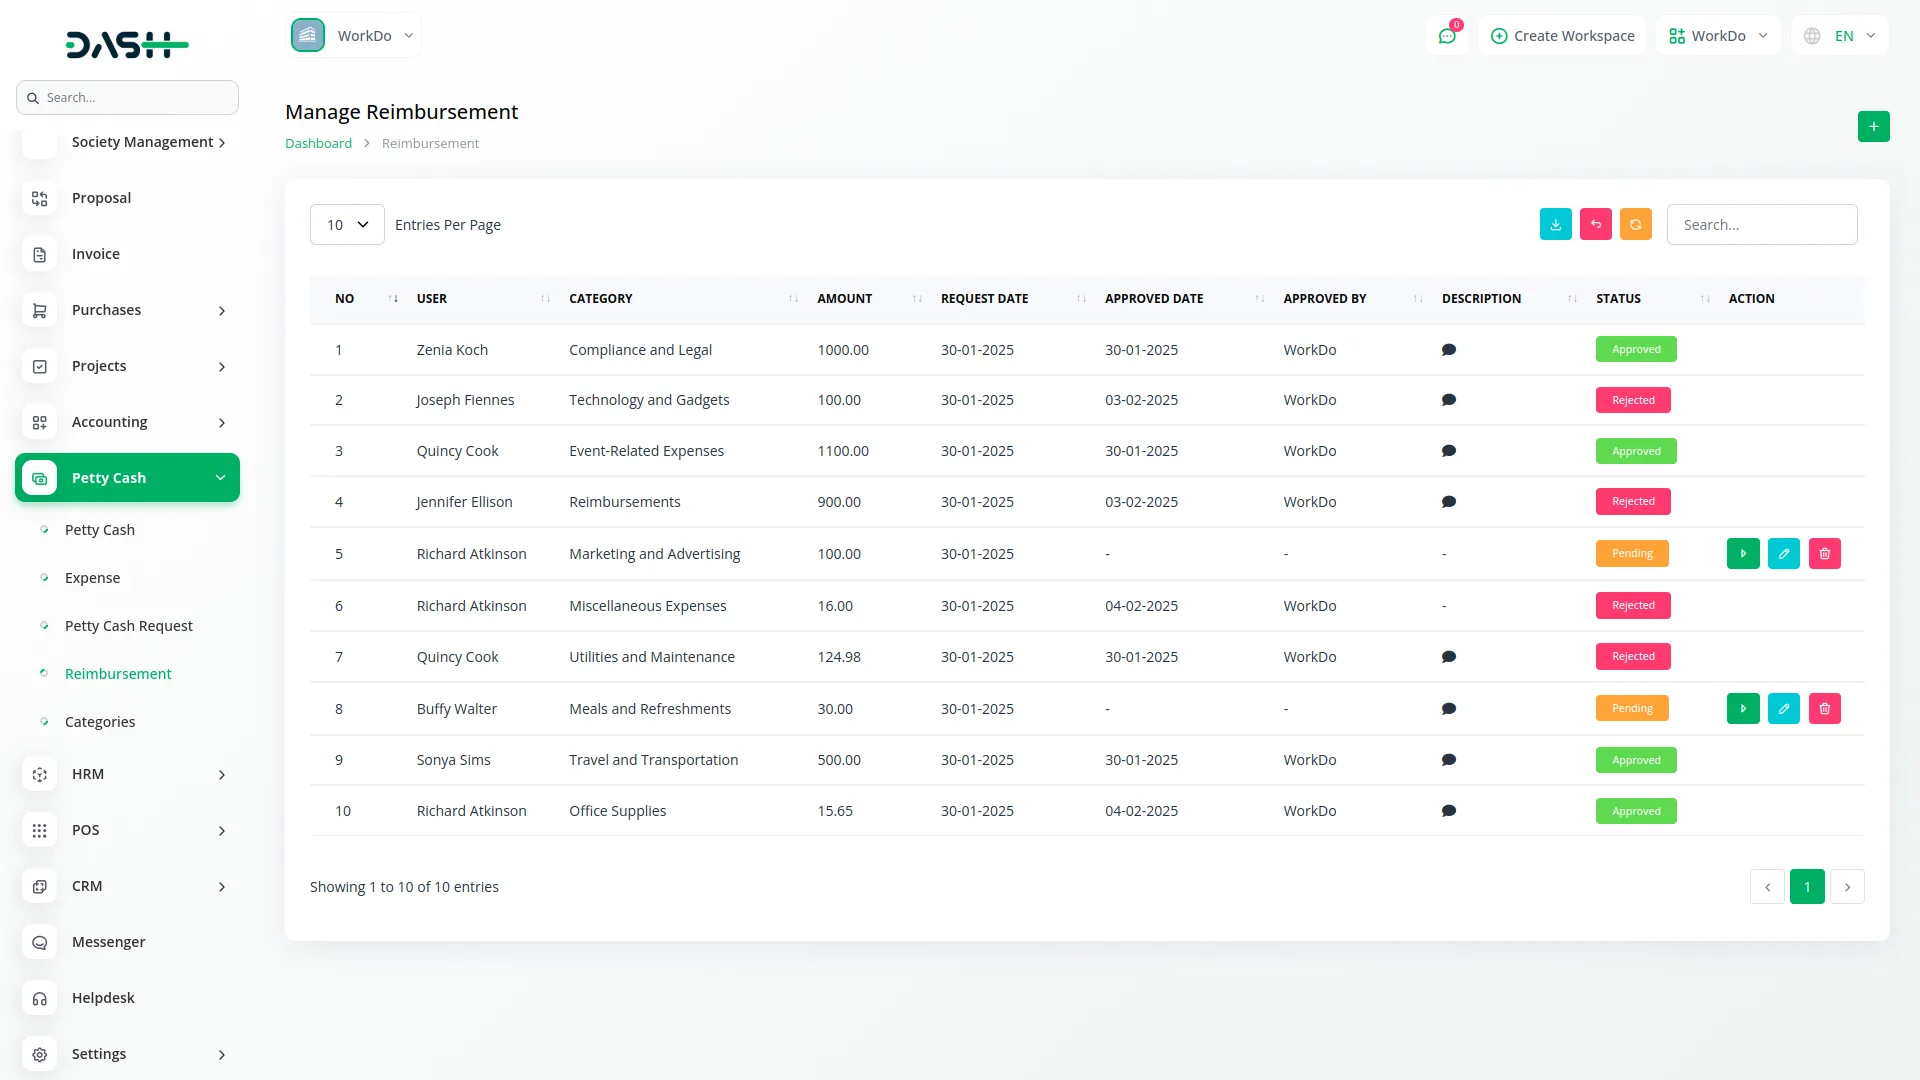Click the table search input field
The width and height of the screenshot is (1920, 1080).
(x=1762, y=224)
